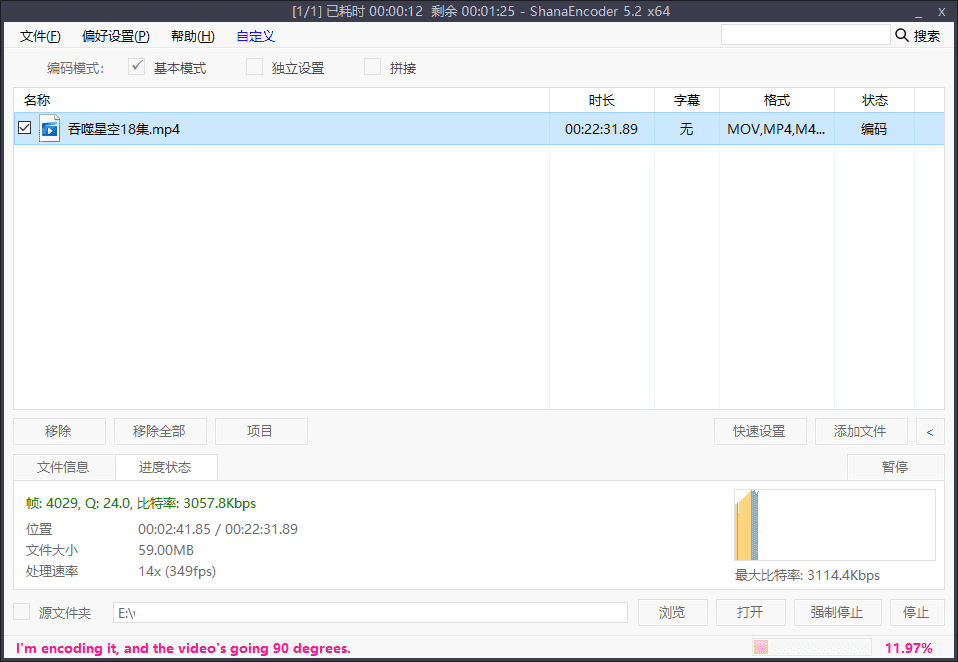The width and height of the screenshot is (958, 662).
Task: Click the small pink status bar icon
Action: tap(761, 648)
